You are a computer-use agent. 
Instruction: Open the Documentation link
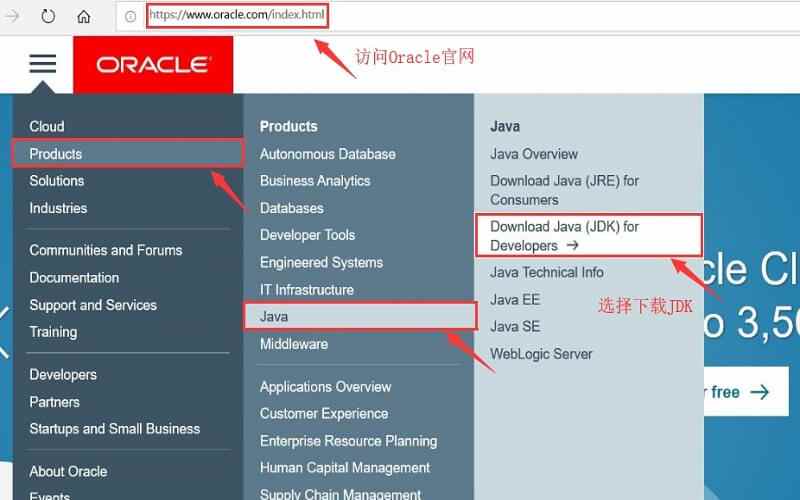(74, 278)
